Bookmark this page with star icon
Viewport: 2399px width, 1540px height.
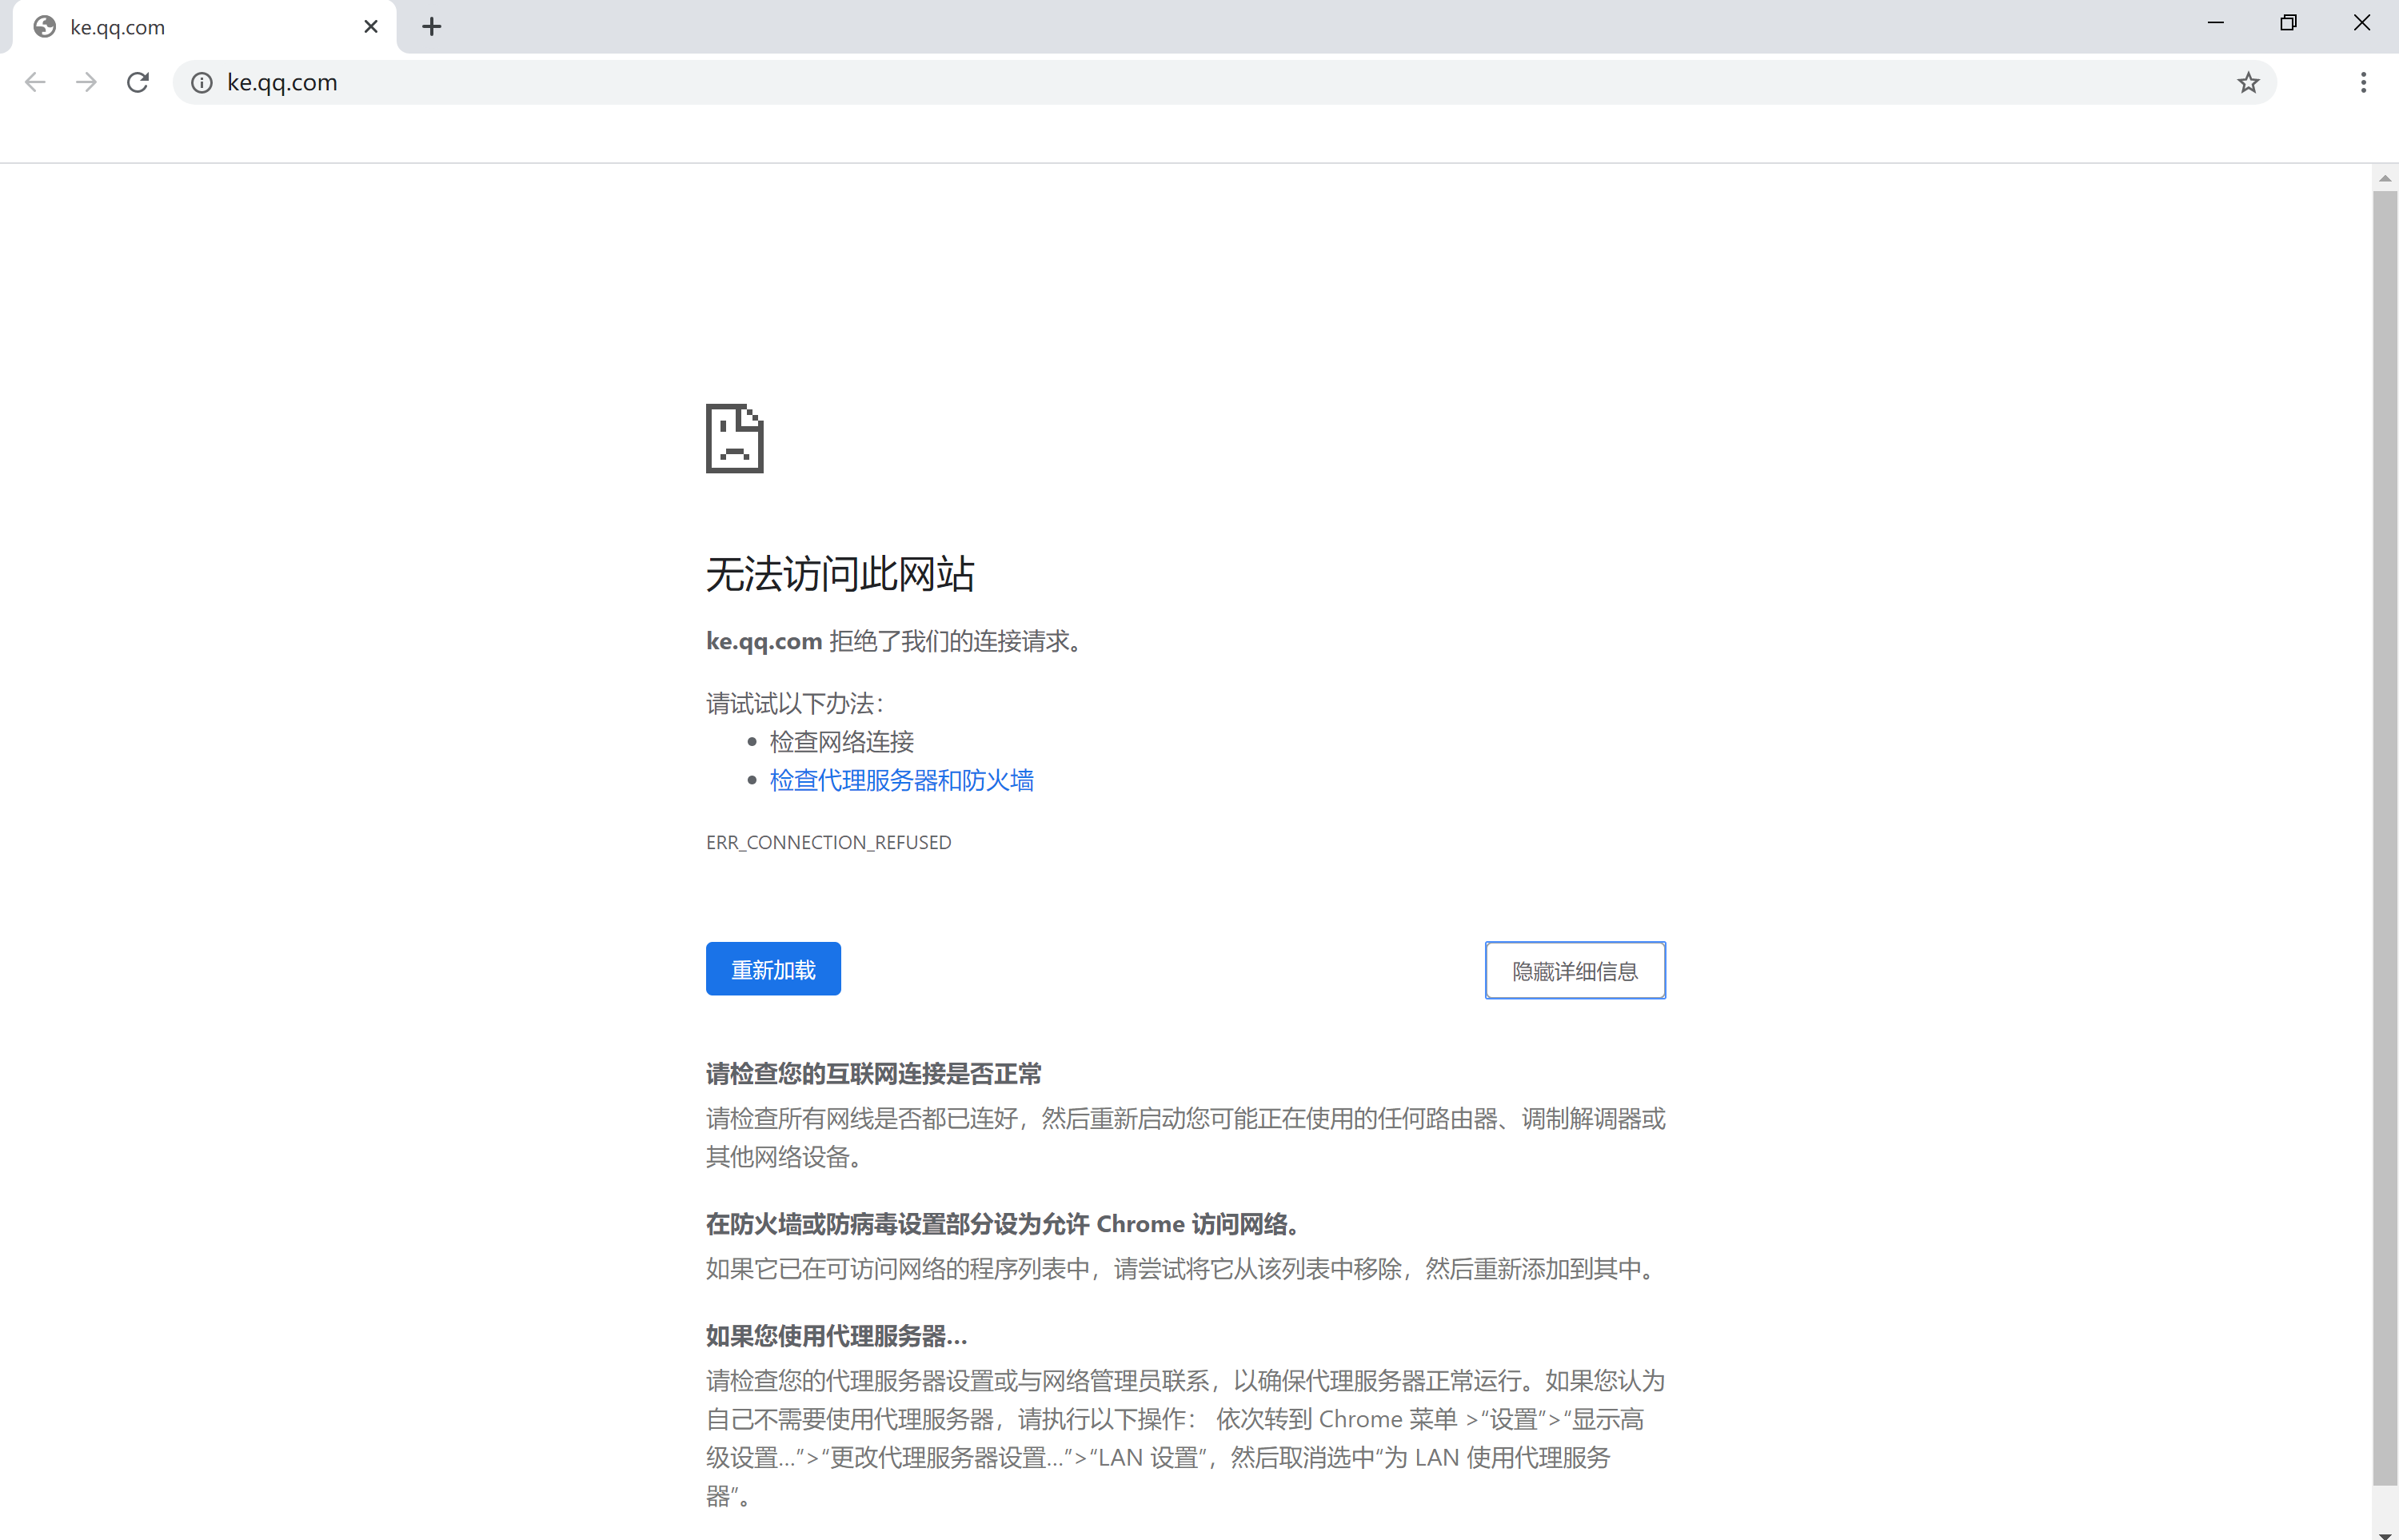(x=2248, y=83)
